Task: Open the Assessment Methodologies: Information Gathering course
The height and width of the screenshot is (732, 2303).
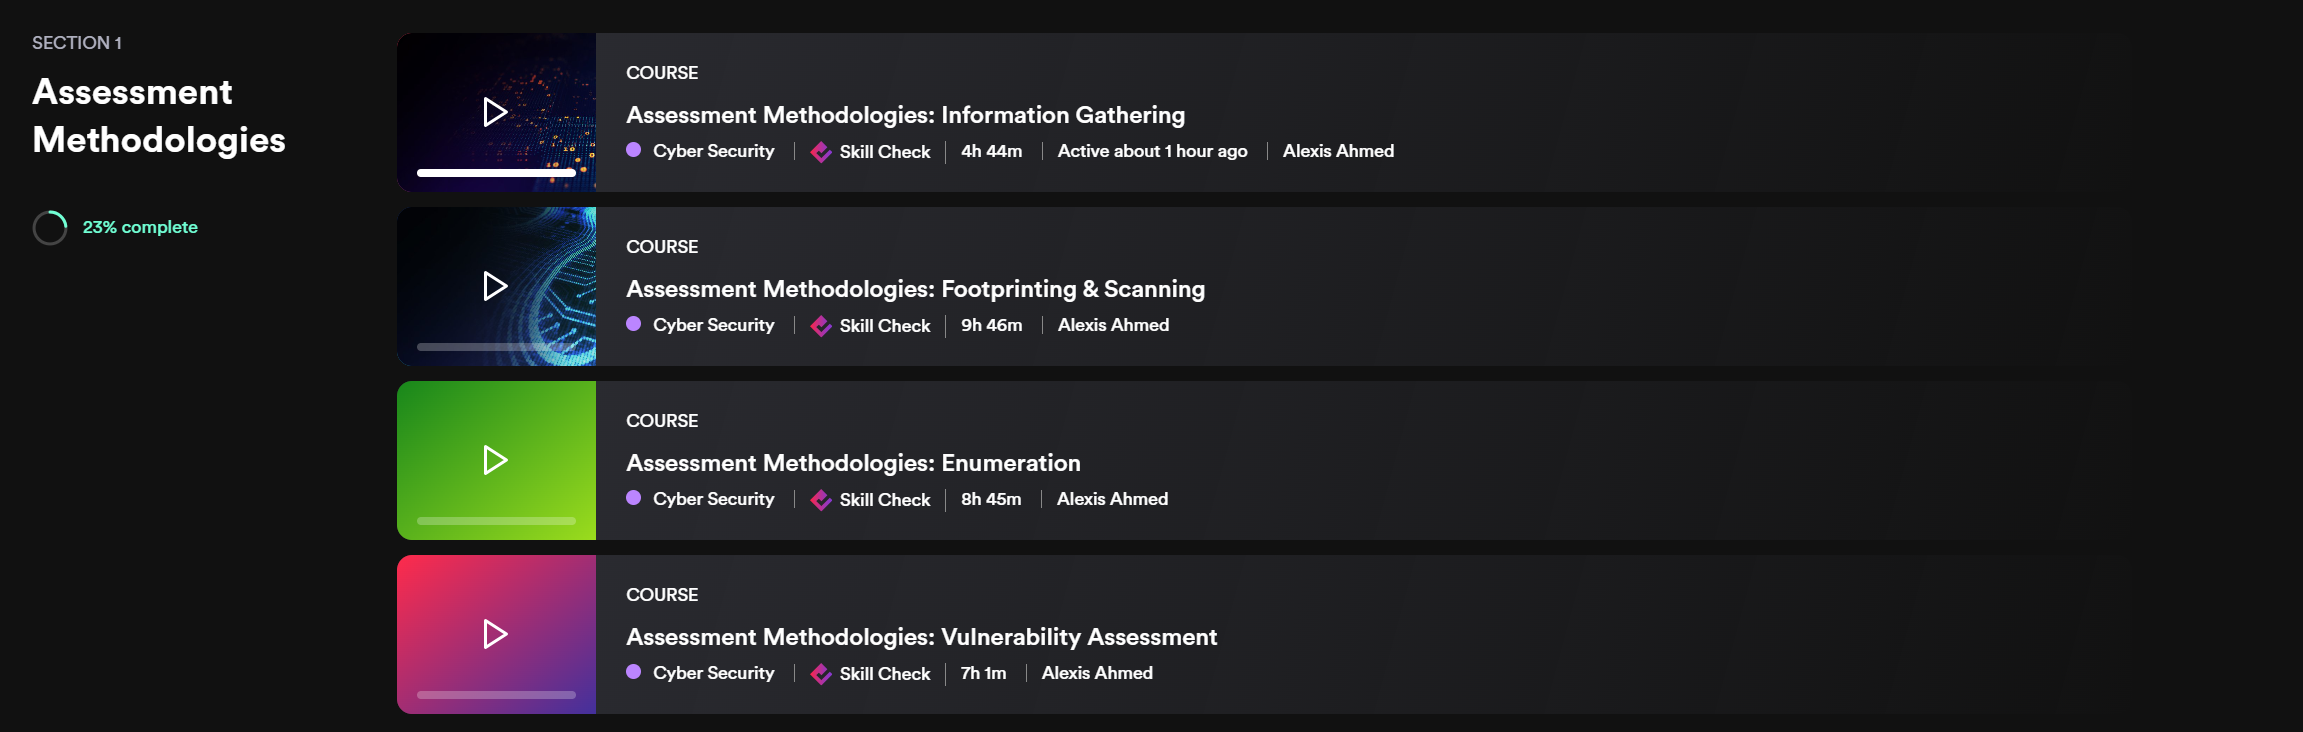Action: pos(905,114)
